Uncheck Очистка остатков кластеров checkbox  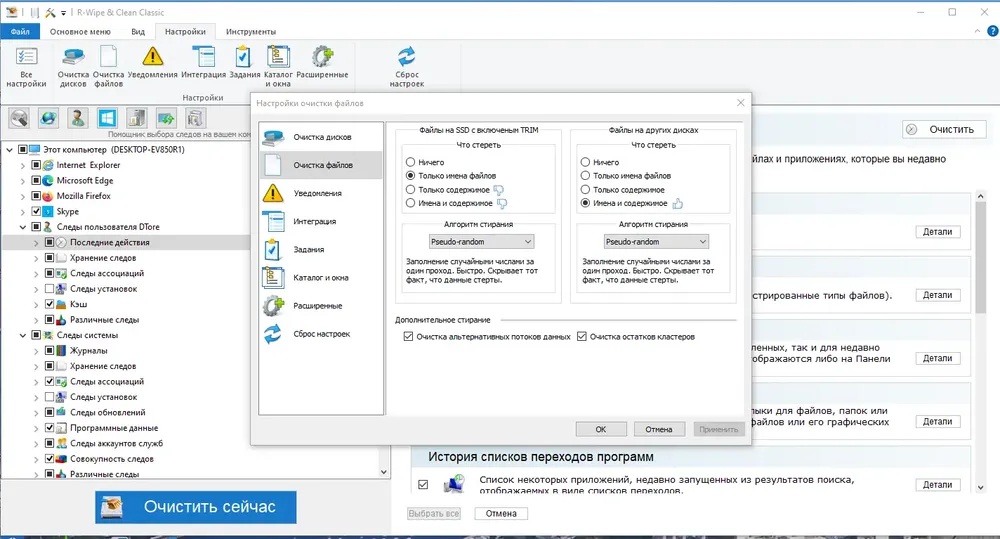tap(582, 337)
